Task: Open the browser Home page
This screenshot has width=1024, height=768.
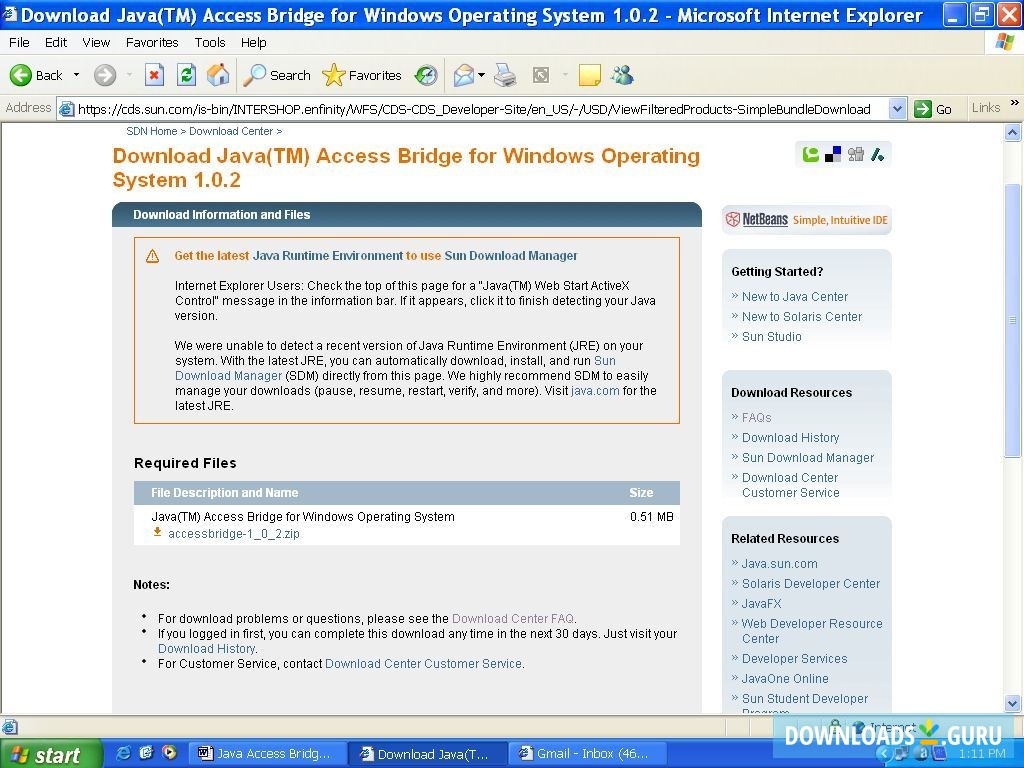Action: pyautogui.click(x=218, y=75)
